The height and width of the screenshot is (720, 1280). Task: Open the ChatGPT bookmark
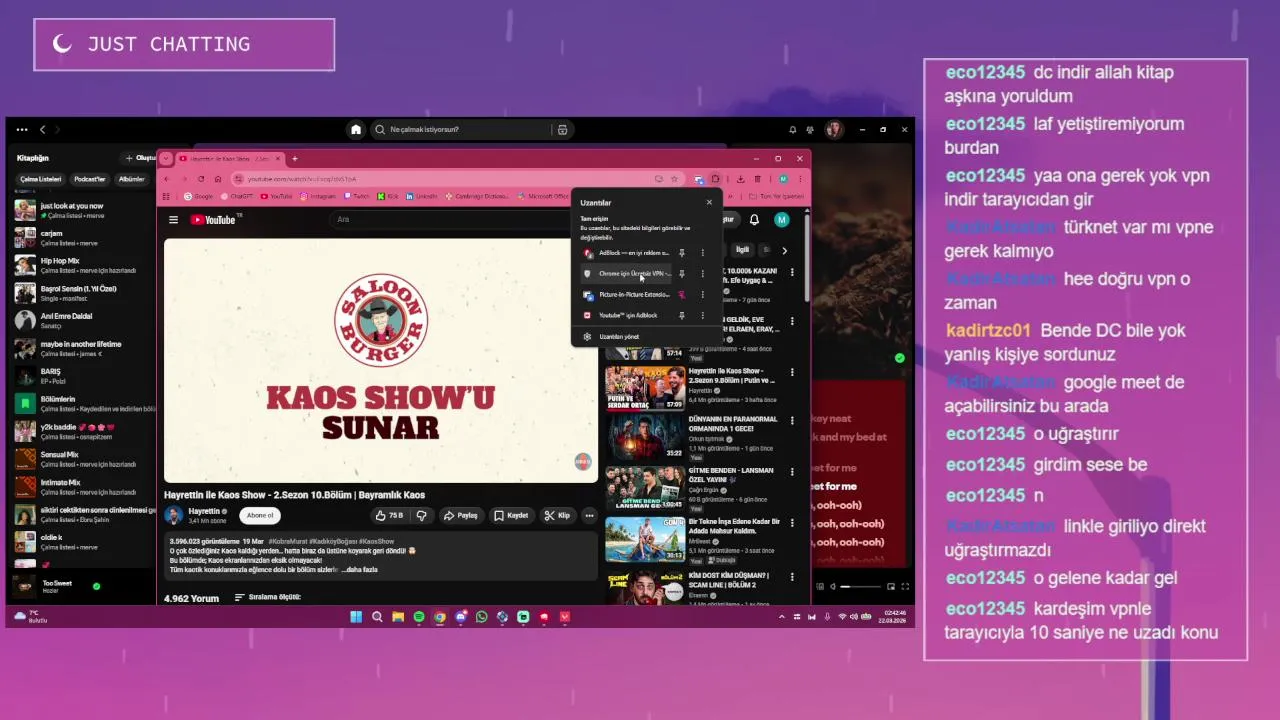tap(236, 196)
